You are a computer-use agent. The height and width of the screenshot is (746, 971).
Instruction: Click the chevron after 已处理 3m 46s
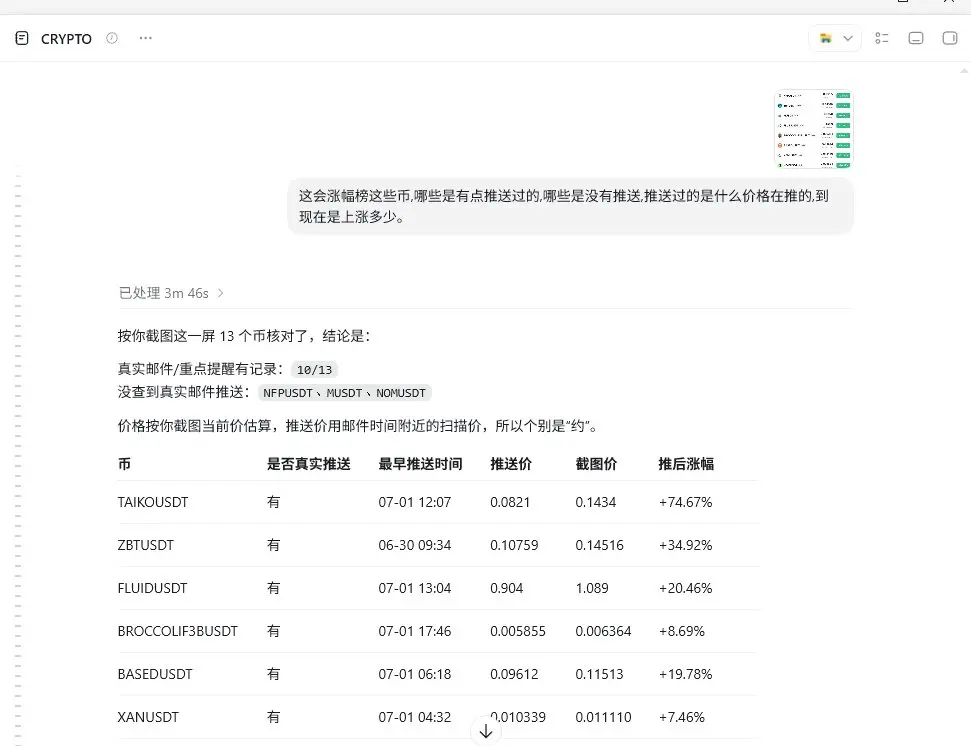[x=220, y=293]
